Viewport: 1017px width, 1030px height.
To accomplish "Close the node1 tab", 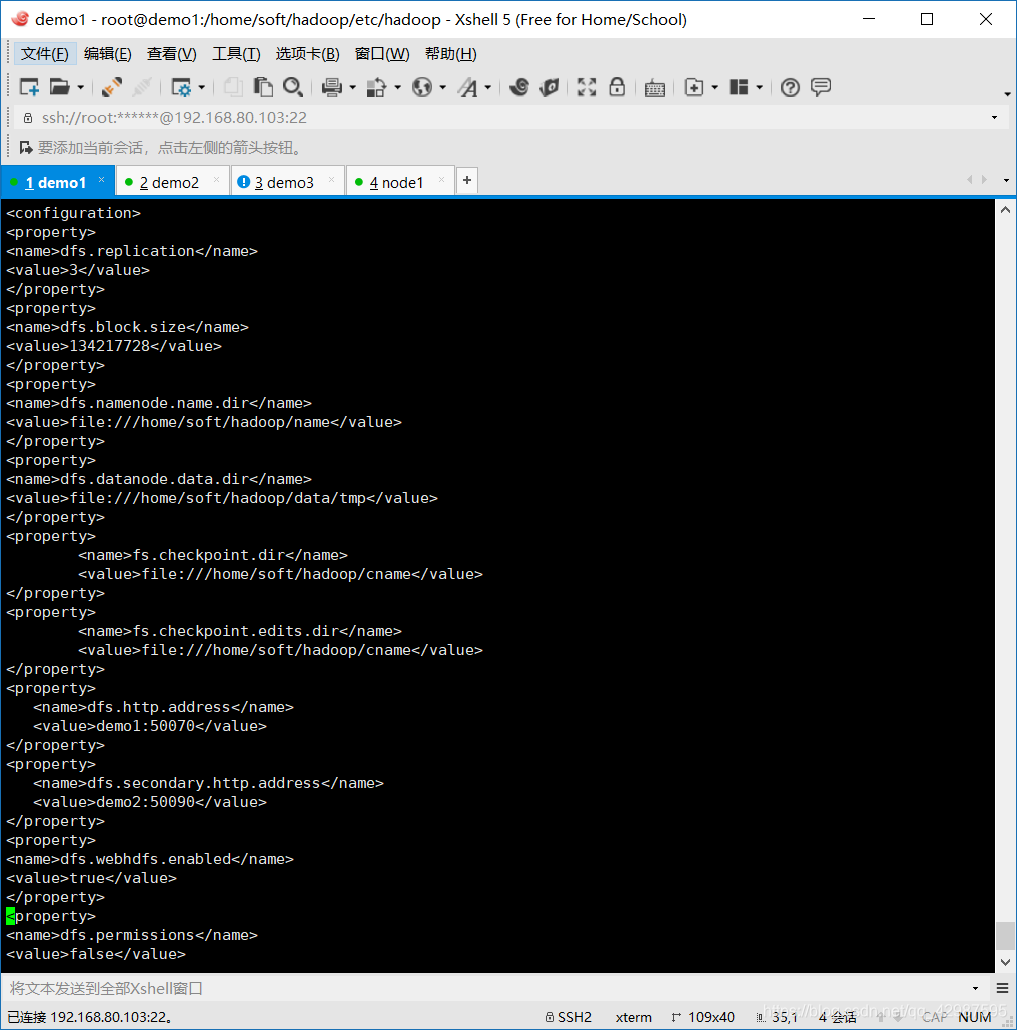I will 441,180.
